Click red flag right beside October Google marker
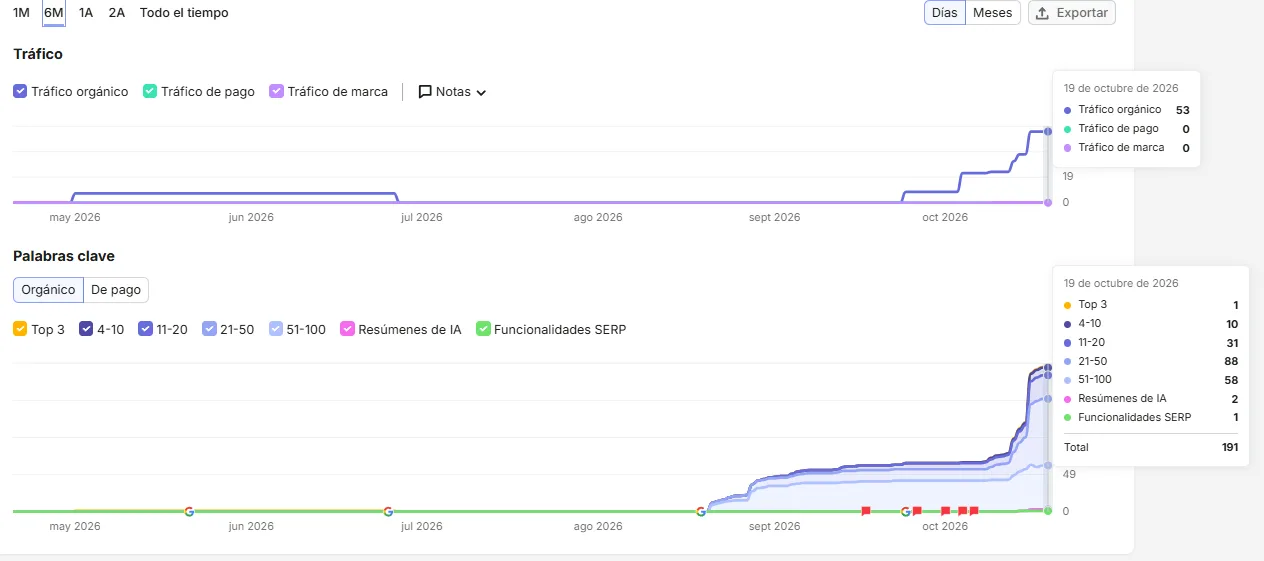The width and height of the screenshot is (1264, 561). (x=917, y=511)
